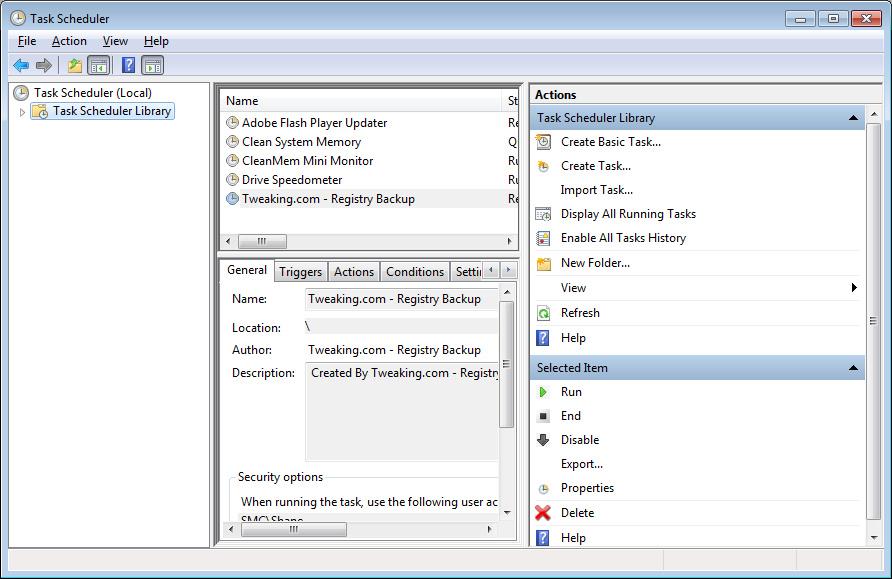This screenshot has height=579, width=892.
Task: Click the task list horizontal scrollbar thumb
Action: pyautogui.click(x=262, y=241)
